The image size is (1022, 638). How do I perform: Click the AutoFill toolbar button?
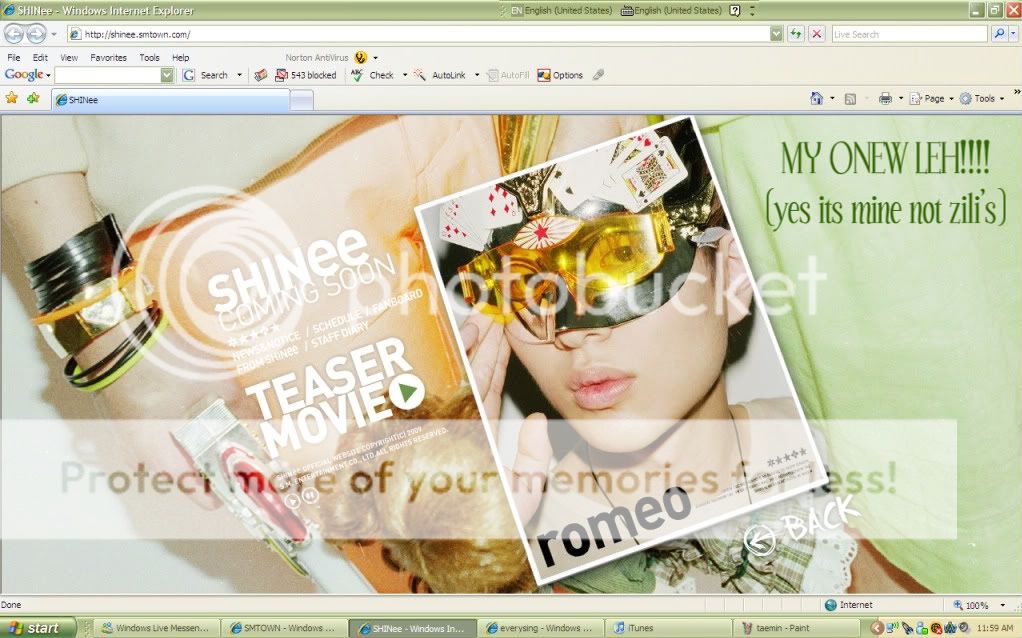508,76
